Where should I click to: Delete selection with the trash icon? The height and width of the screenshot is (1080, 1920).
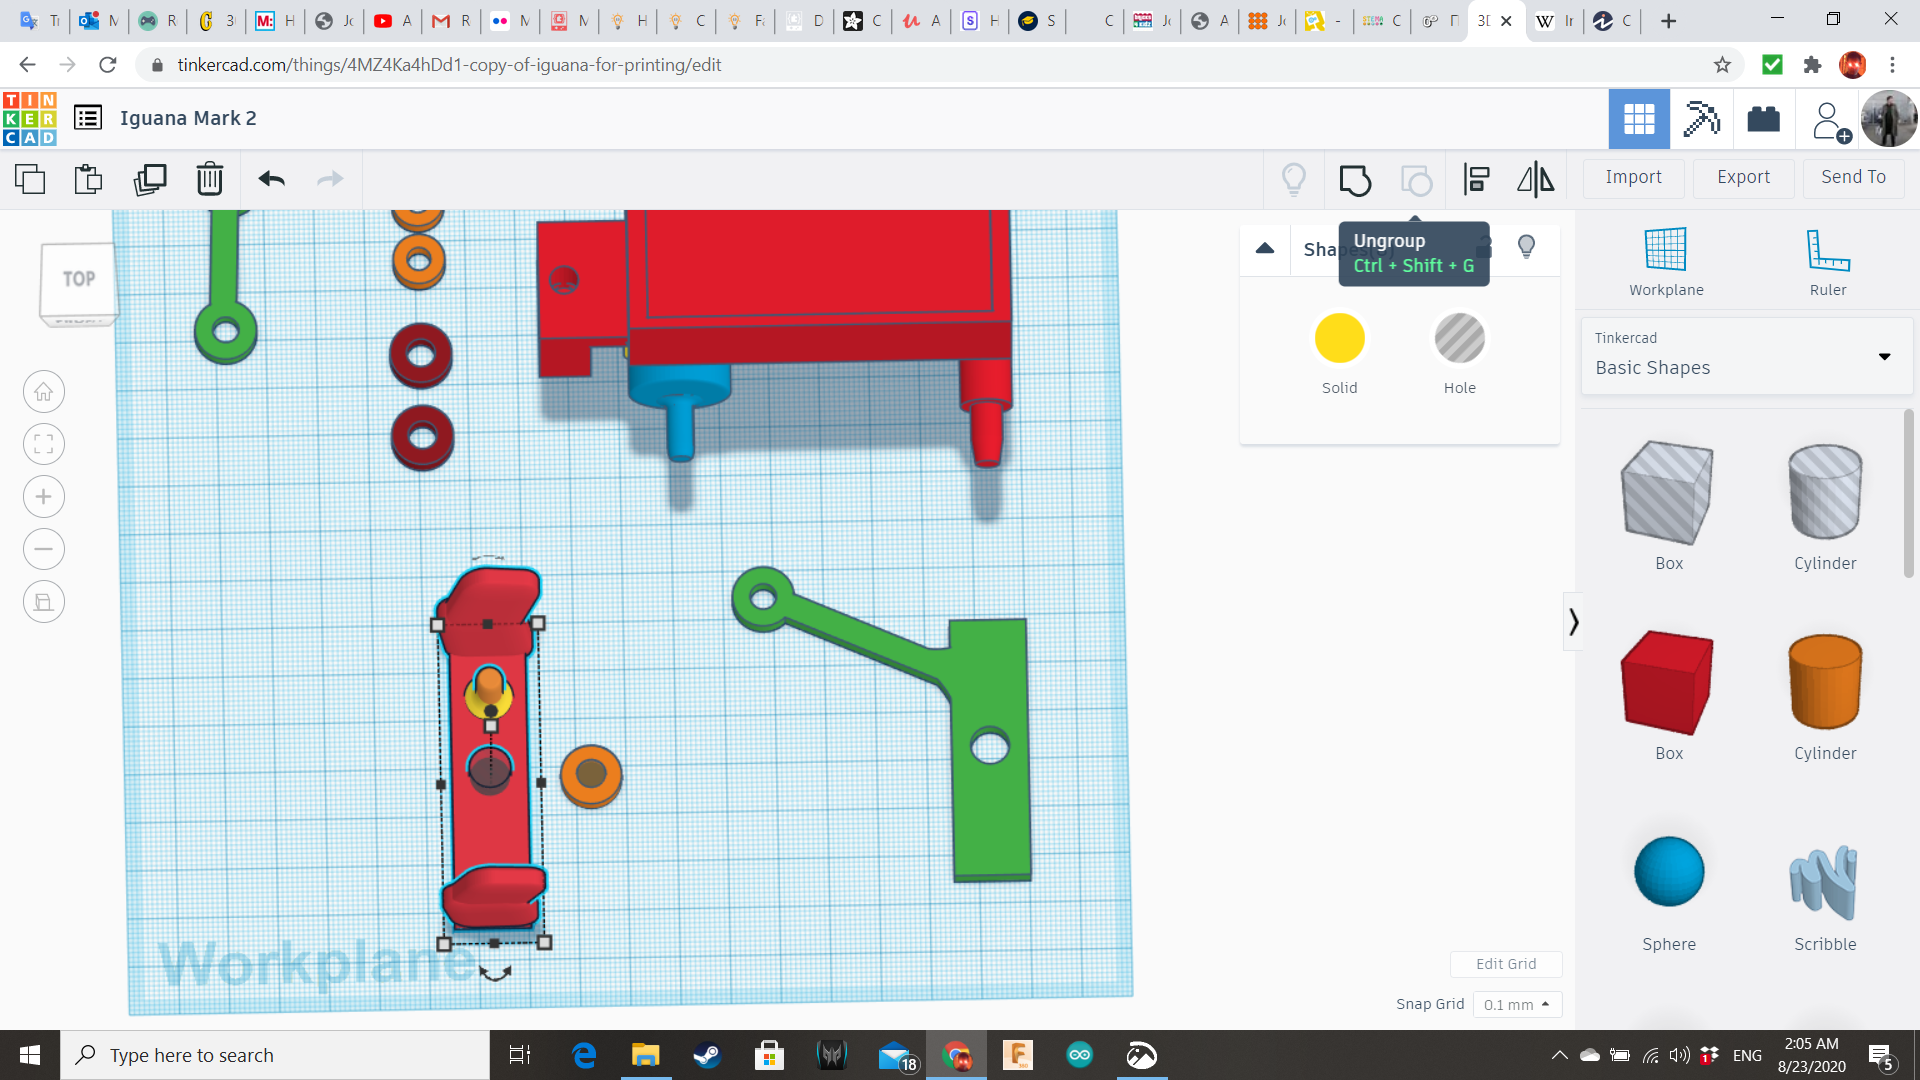209,179
